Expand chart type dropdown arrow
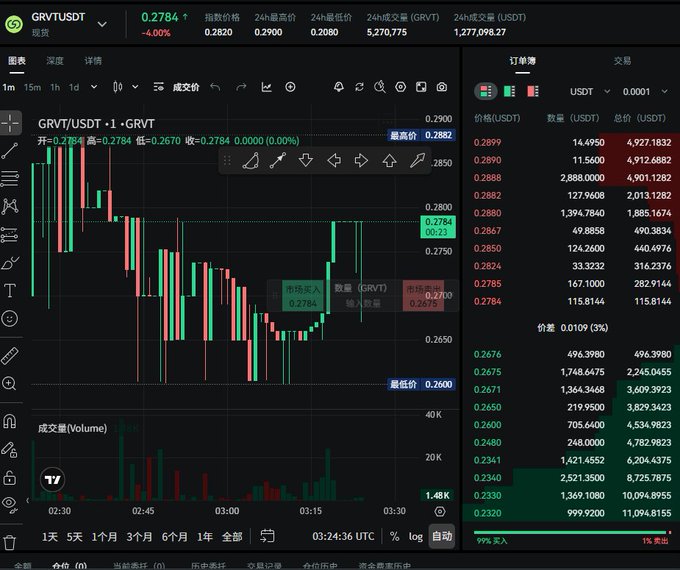The image size is (680, 570). tap(135, 87)
